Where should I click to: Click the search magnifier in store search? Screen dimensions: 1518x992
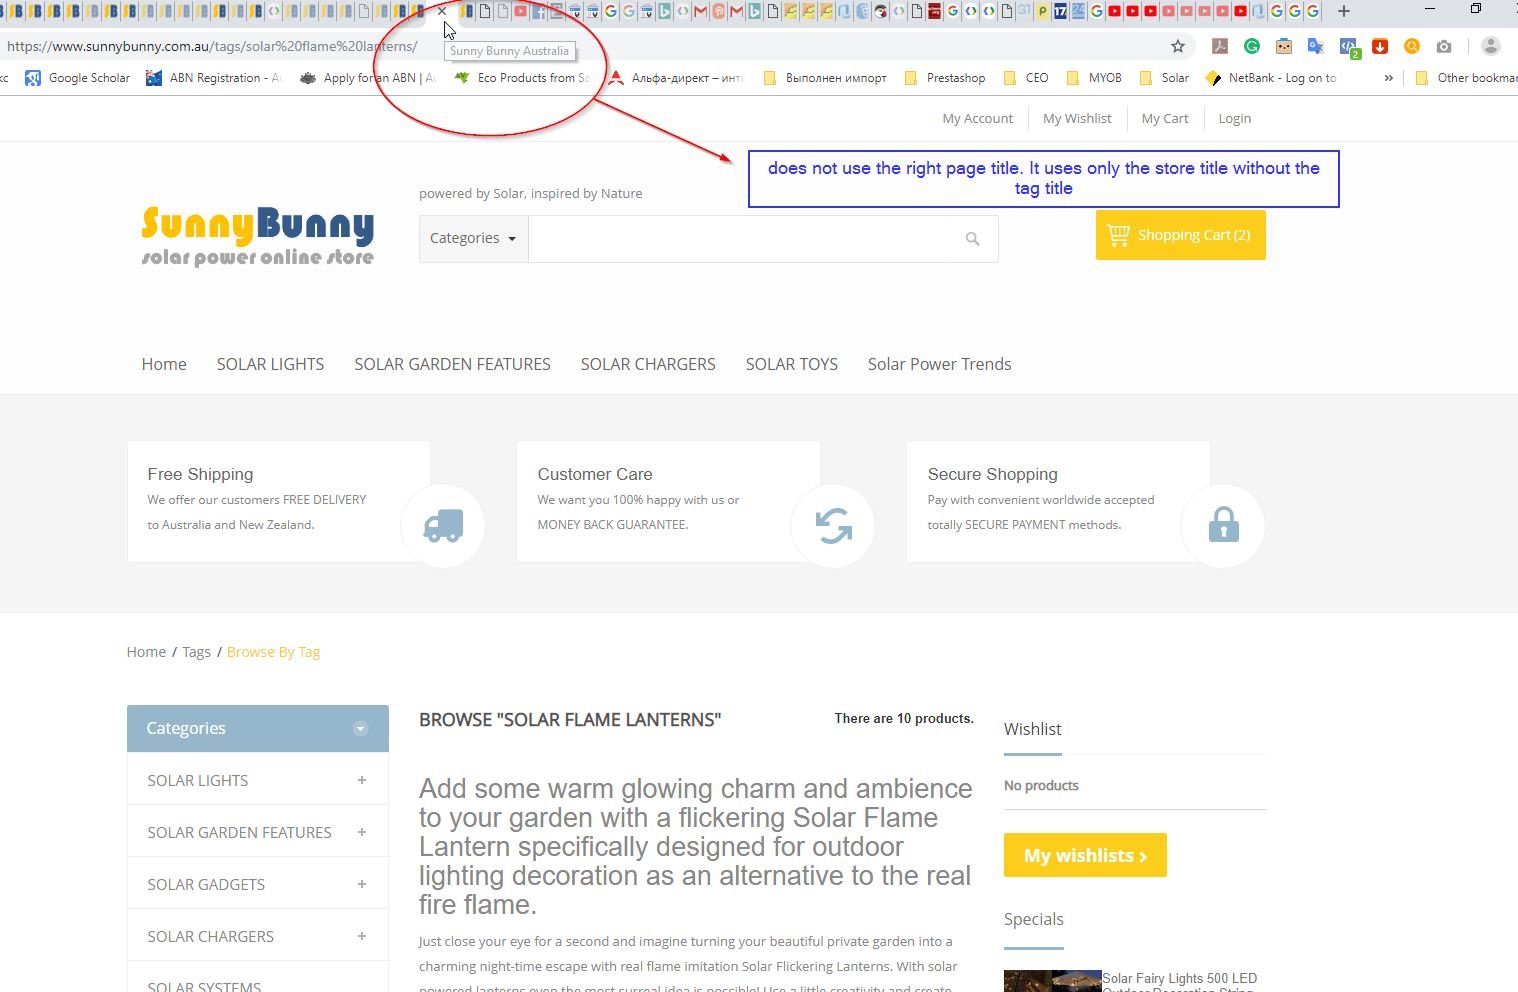coord(972,239)
